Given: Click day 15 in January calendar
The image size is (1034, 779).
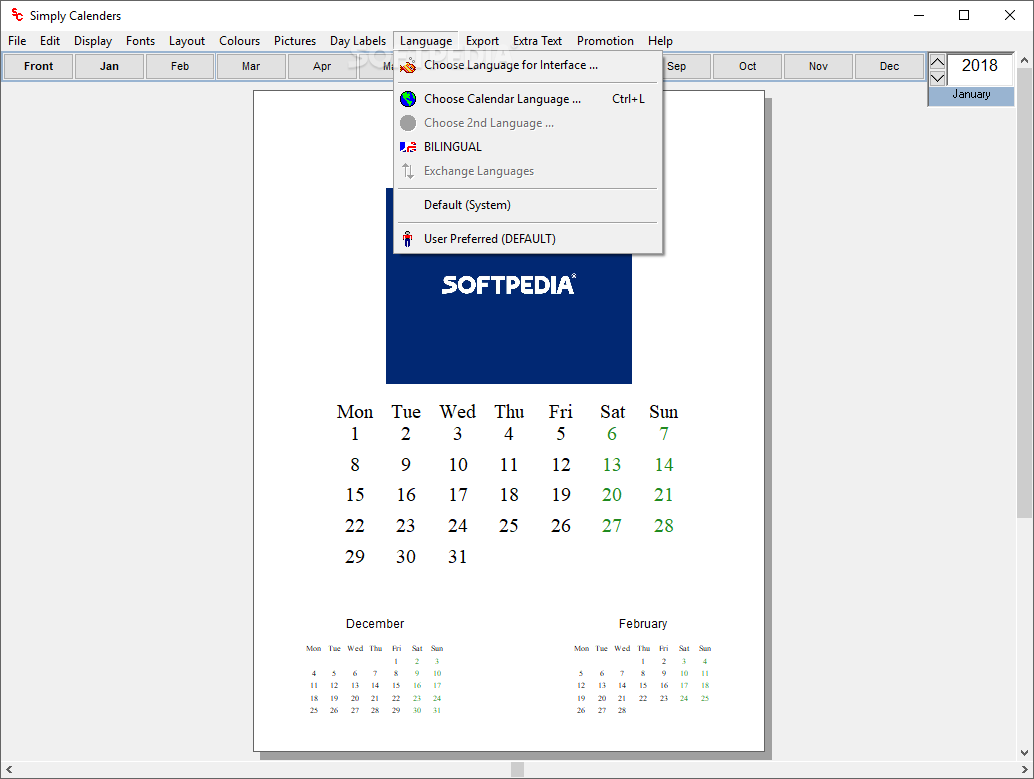Looking at the screenshot, I should click(355, 495).
